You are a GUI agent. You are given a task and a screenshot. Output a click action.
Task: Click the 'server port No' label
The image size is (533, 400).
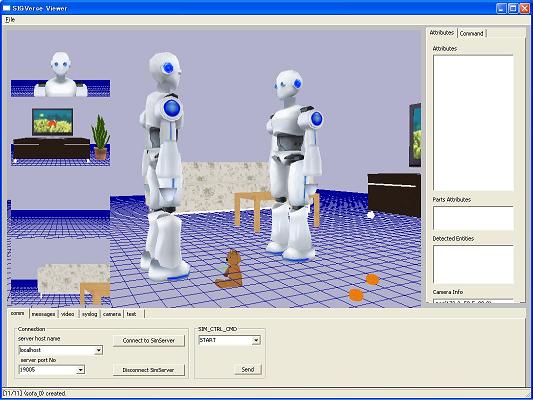(38, 360)
